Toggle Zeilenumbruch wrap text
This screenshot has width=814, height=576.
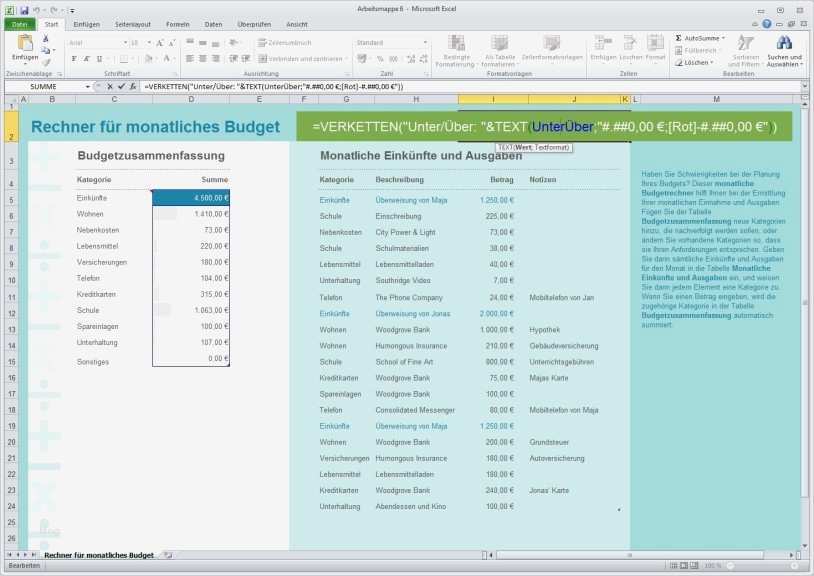coord(284,43)
